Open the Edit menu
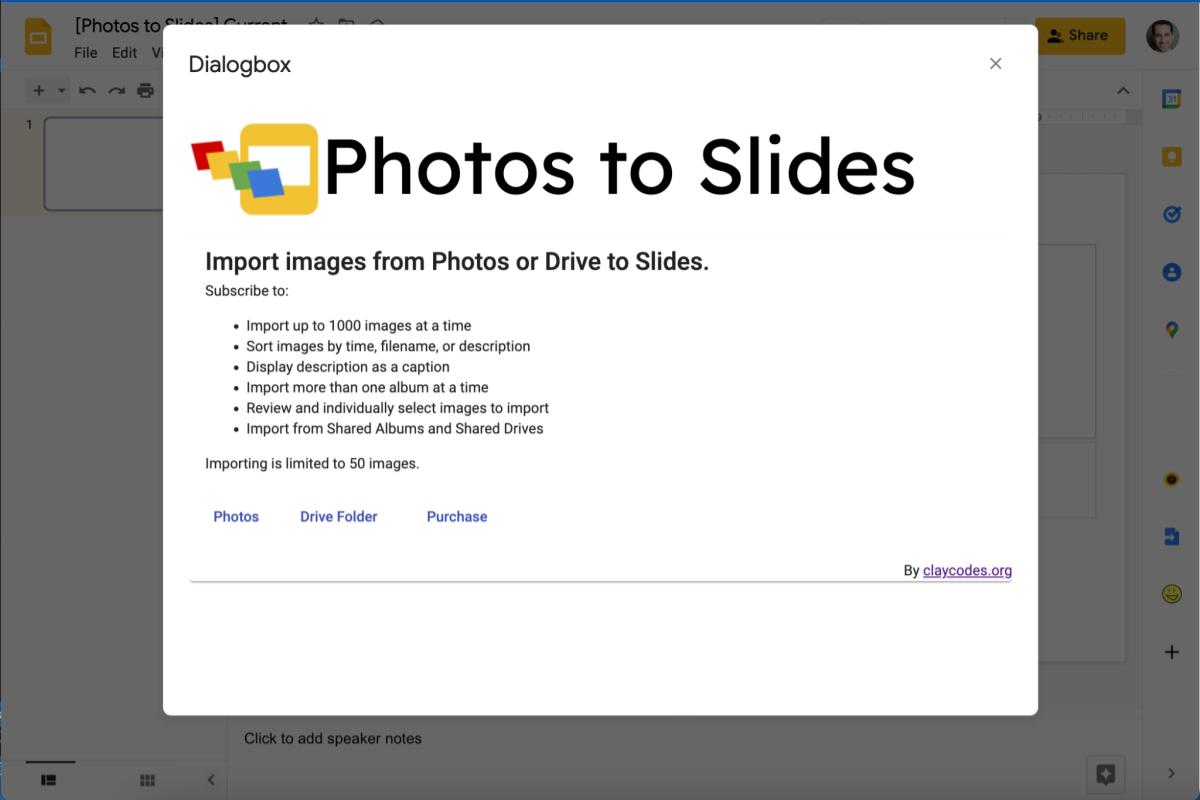This screenshot has width=1200, height=800. click(124, 53)
